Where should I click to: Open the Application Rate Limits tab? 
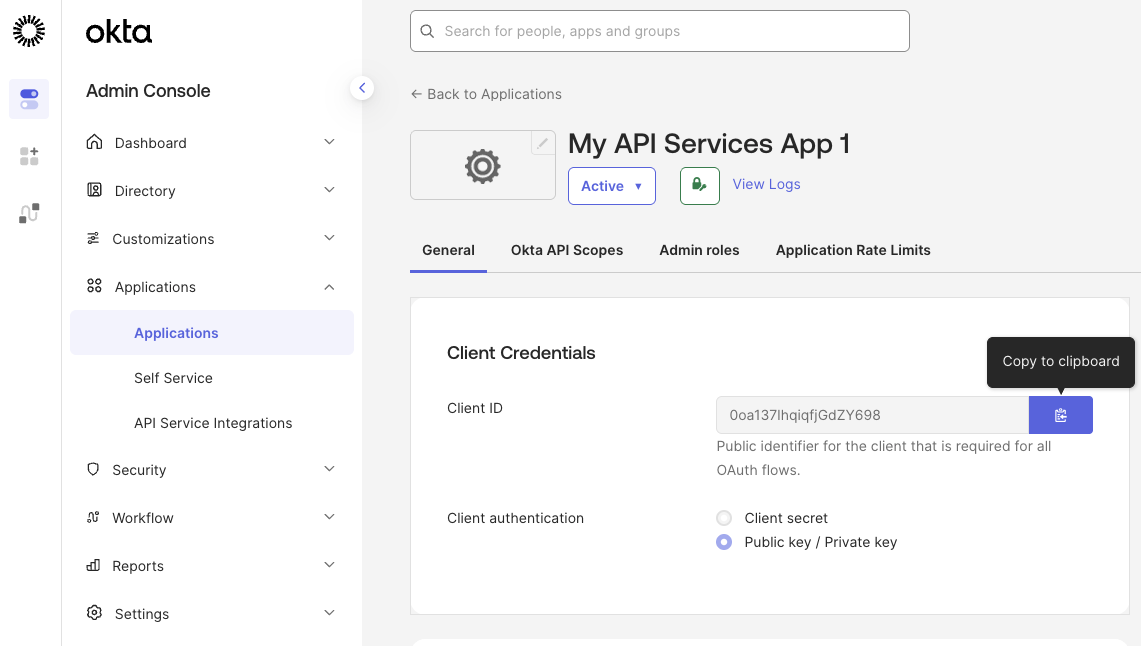(x=853, y=250)
